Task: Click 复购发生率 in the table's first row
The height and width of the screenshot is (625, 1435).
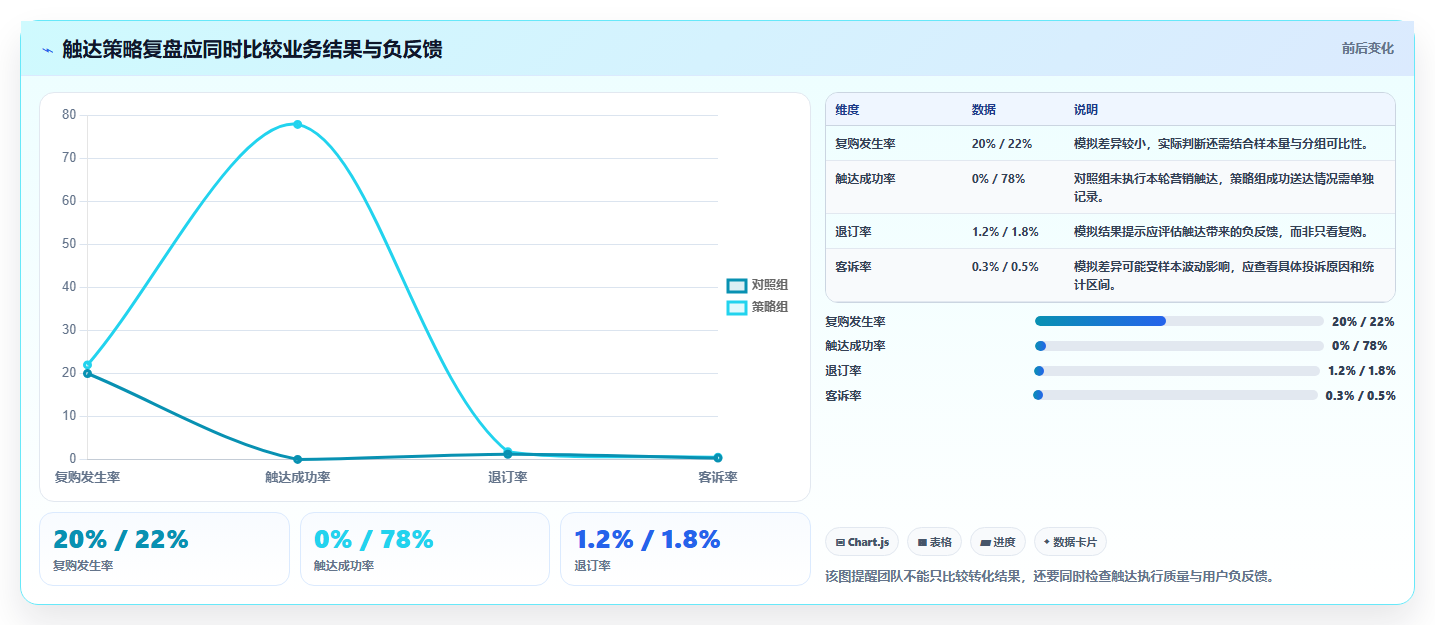Action: (865, 144)
